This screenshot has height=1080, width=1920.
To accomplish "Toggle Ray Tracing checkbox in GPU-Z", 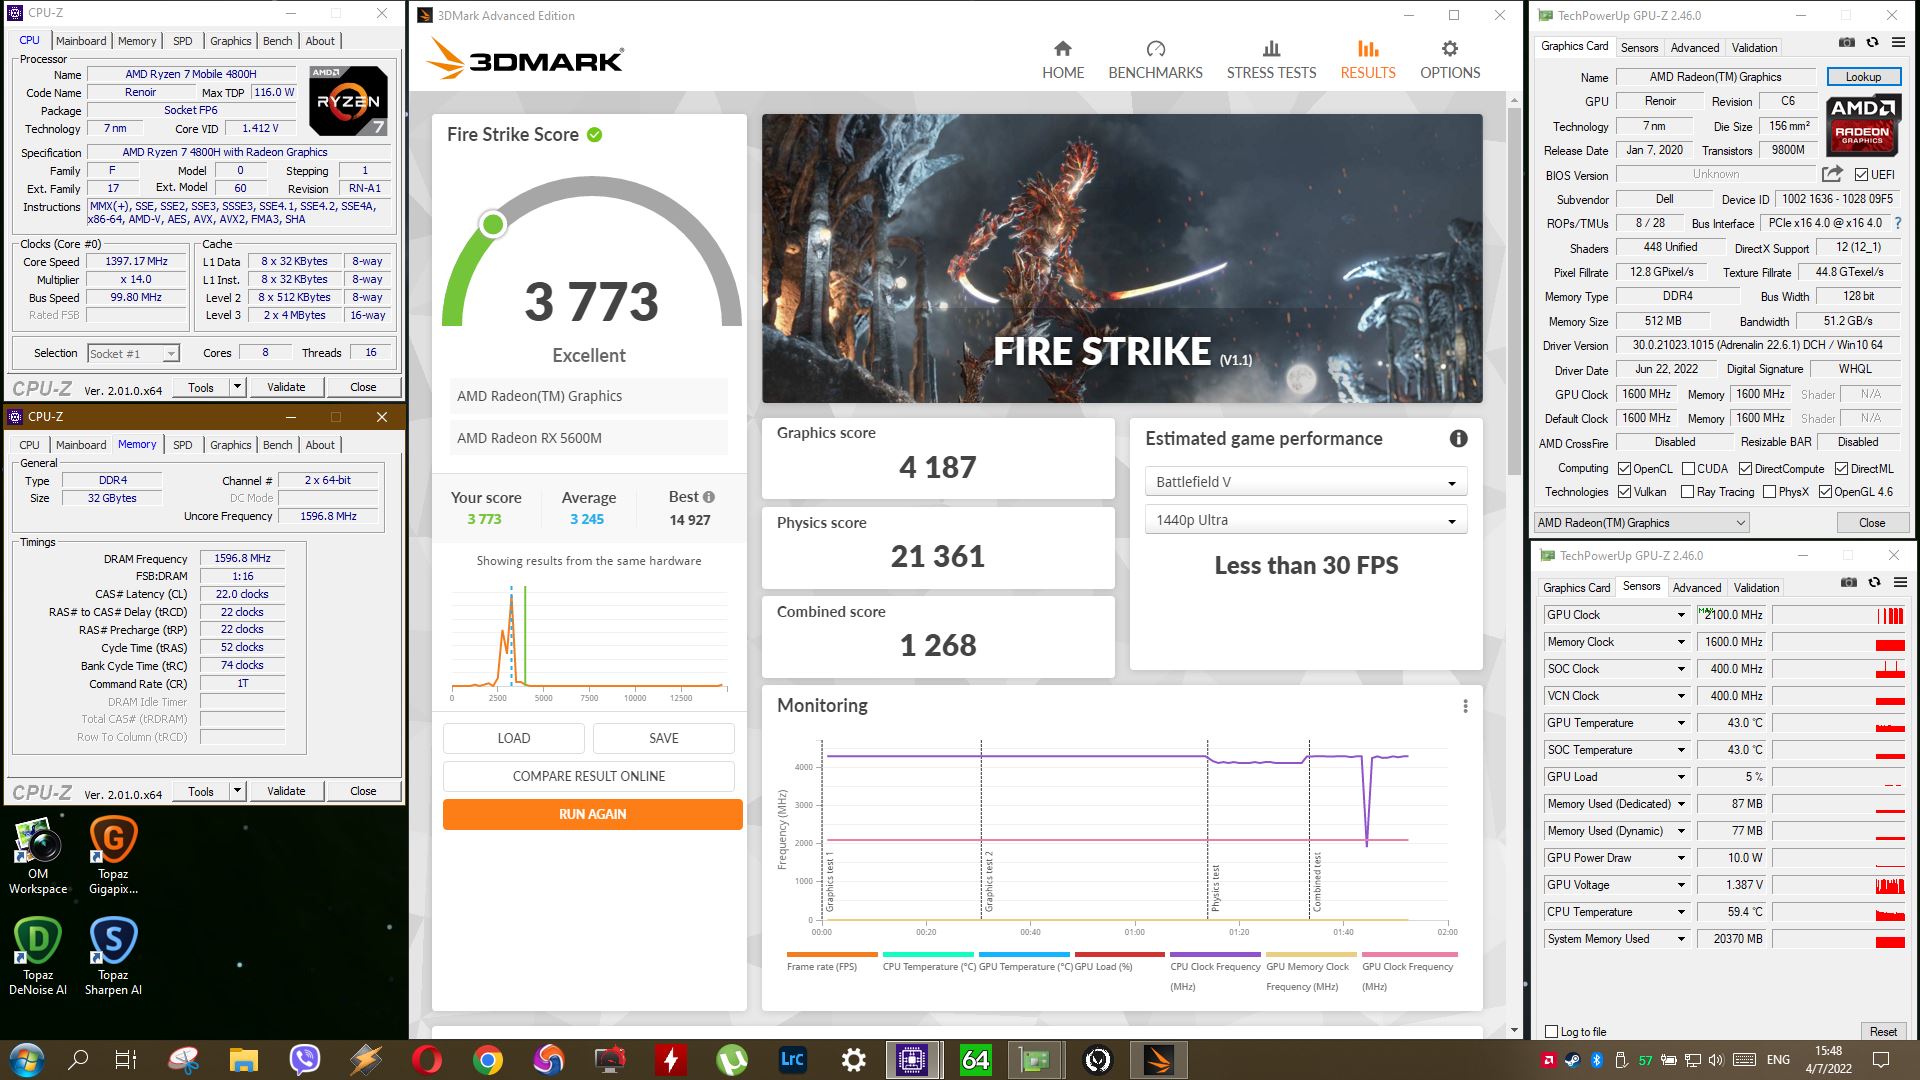I will tap(1688, 492).
